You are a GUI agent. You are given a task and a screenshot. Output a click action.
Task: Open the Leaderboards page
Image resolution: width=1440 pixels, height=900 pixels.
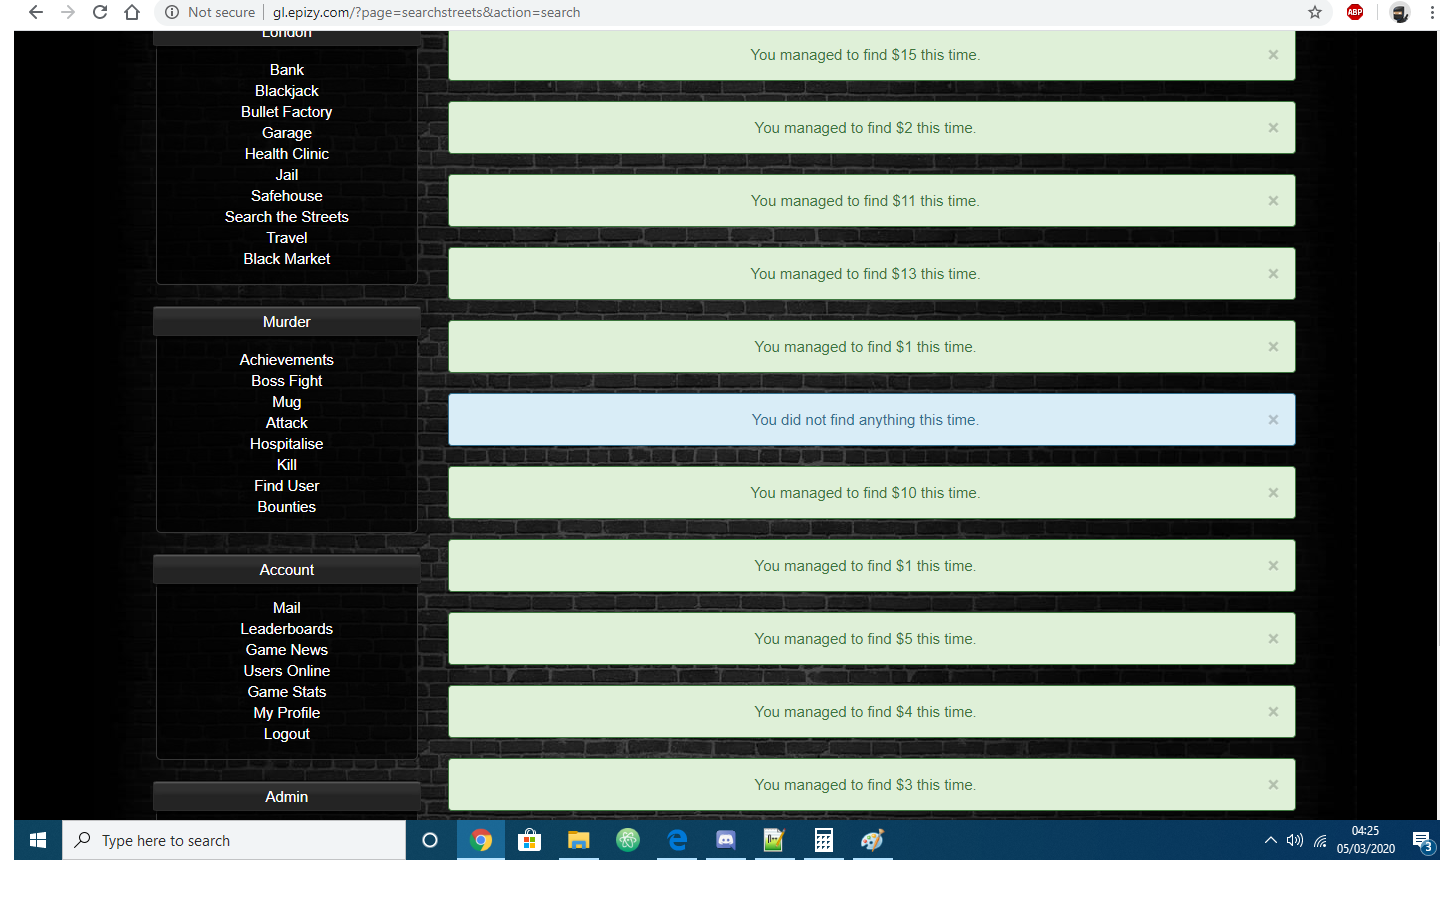click(x=286, y=629)
